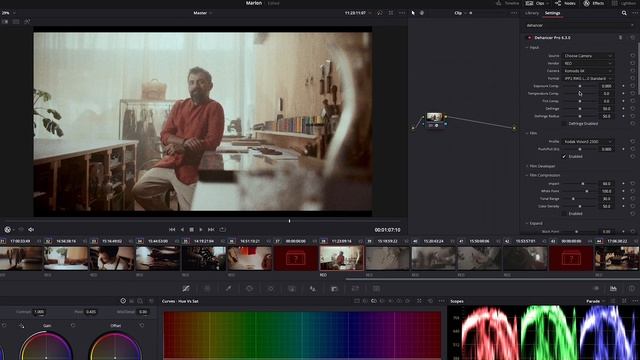
Task: Open the Camera Komodo 6K dropdown
Action: coord(588,71)
